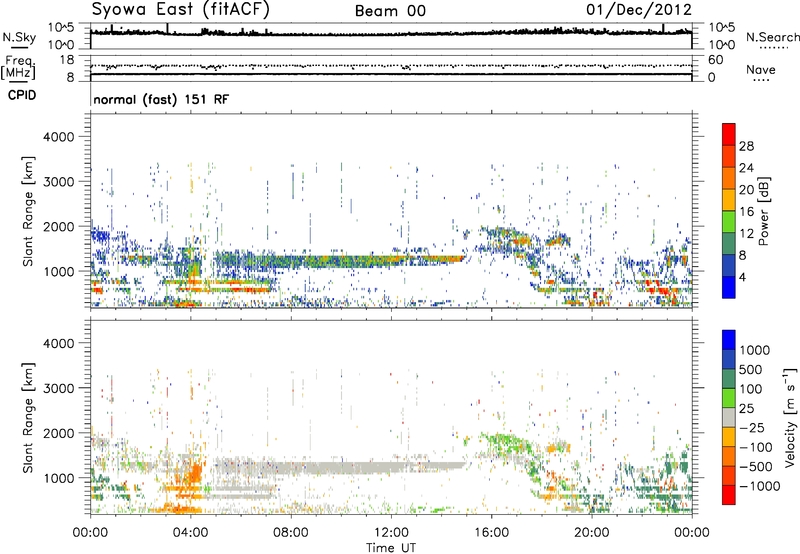The width and height of the screenshot is (800, 554).
Task: Click the dotted line sample under 'N.Search'
Action: [x=773, y=47]
